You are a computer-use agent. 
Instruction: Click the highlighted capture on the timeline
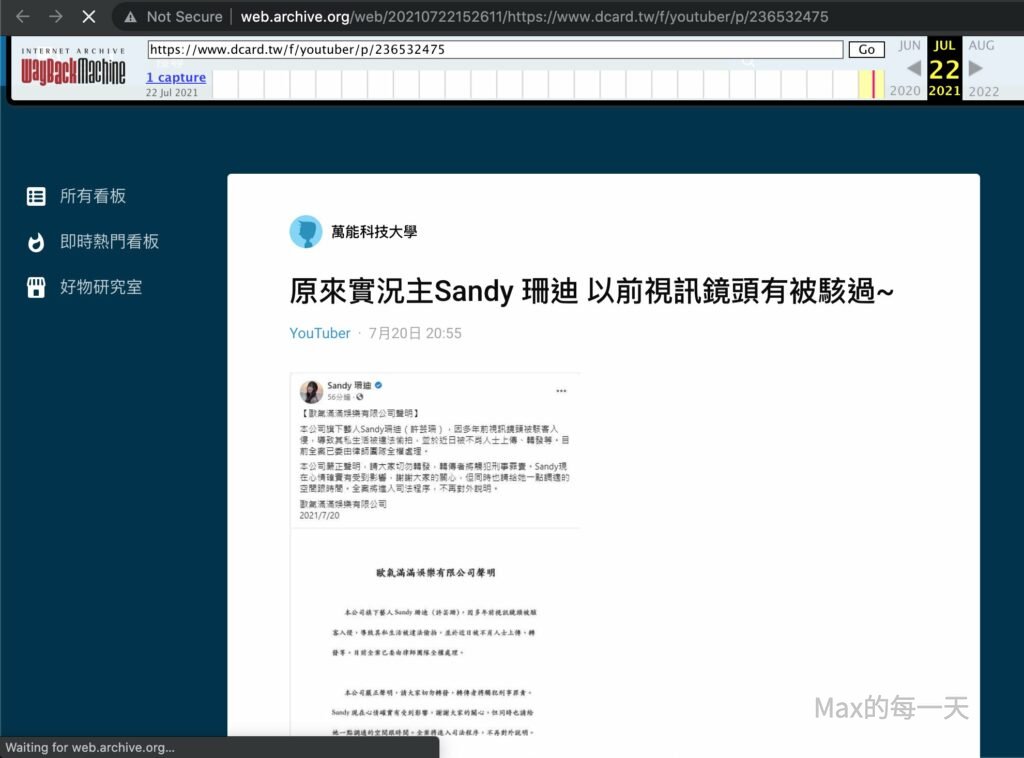tap(873, 84)
